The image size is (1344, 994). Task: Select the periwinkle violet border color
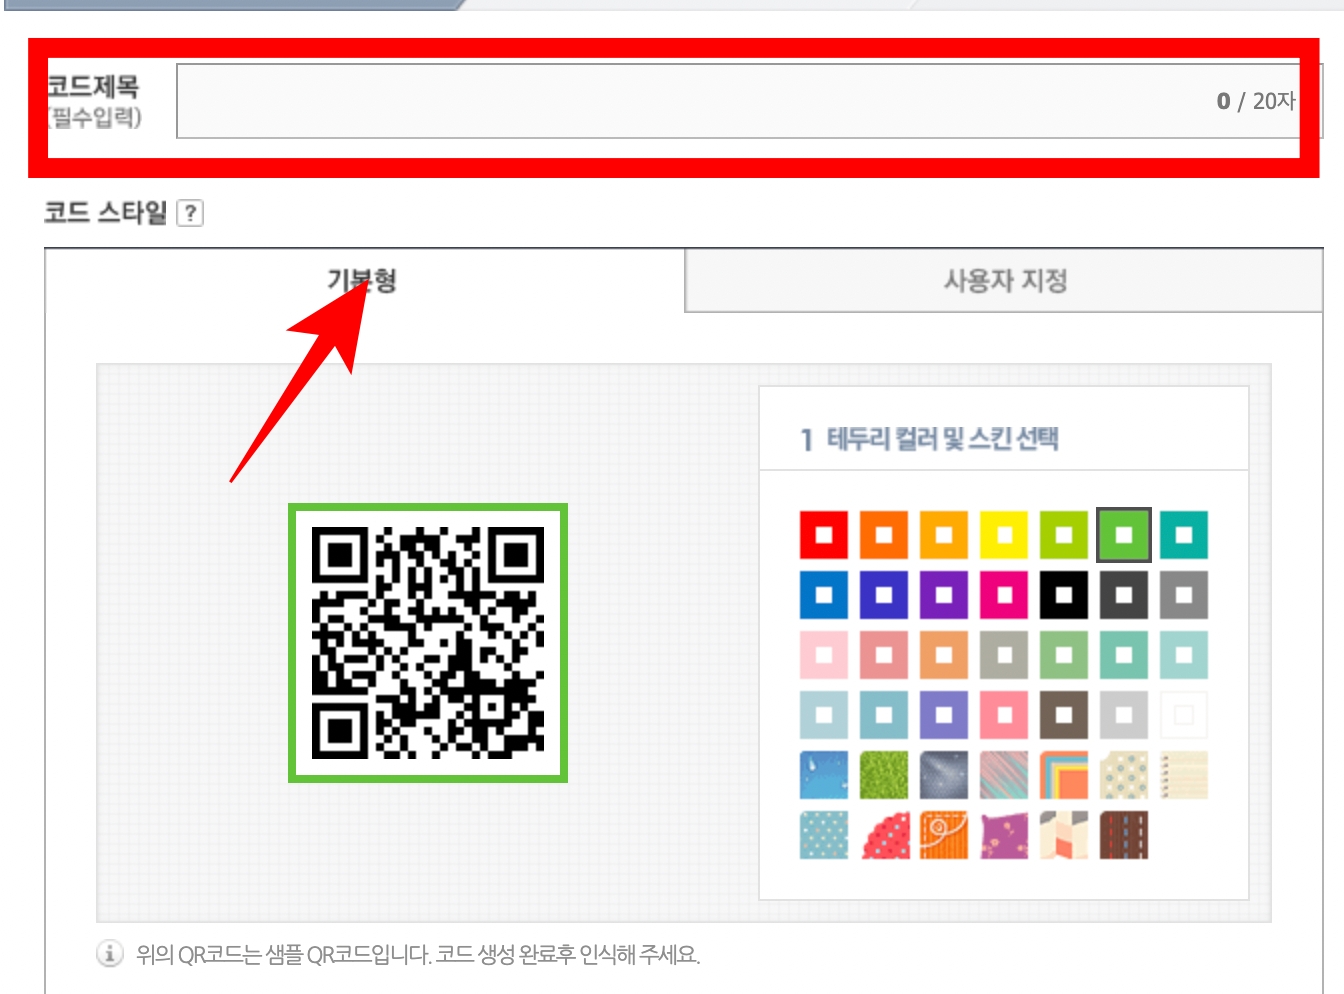coord(944,715)
